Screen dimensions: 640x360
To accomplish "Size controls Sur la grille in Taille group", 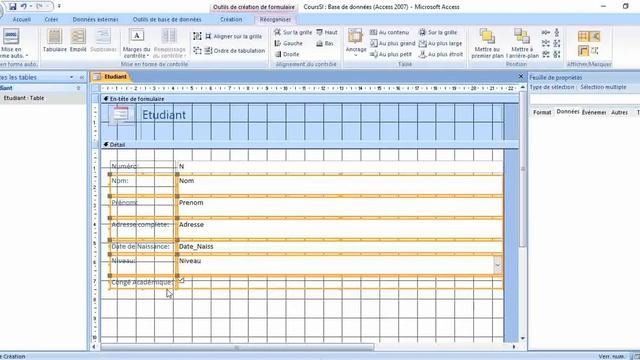I will (x=438, y=32).
